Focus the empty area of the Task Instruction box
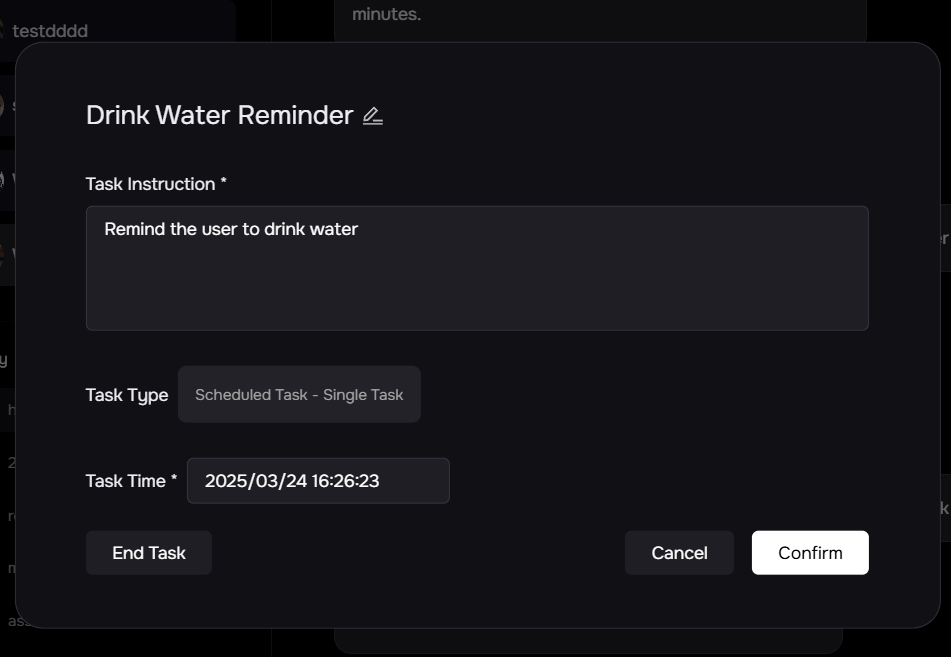This screenshot has width=951, height=657. point(476,290)
